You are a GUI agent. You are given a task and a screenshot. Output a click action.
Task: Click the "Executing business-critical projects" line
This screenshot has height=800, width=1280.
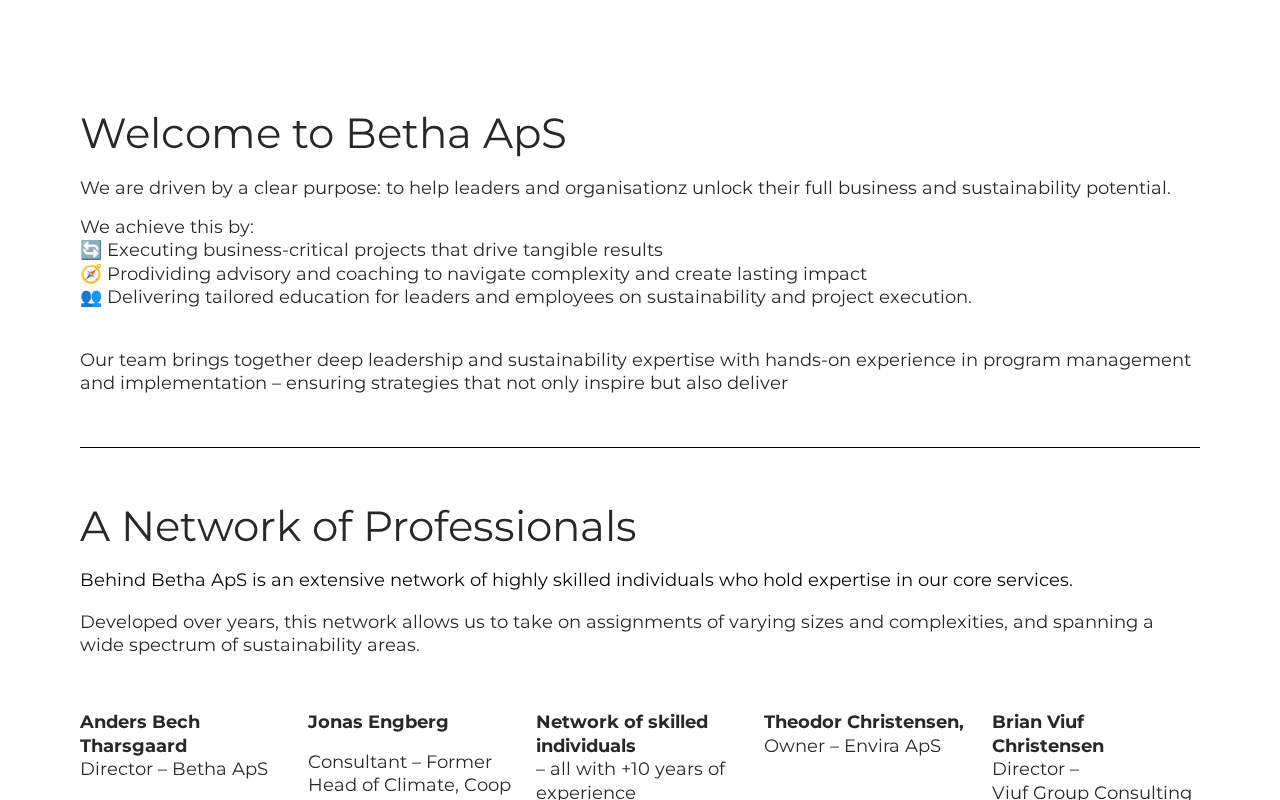point(385,250)
